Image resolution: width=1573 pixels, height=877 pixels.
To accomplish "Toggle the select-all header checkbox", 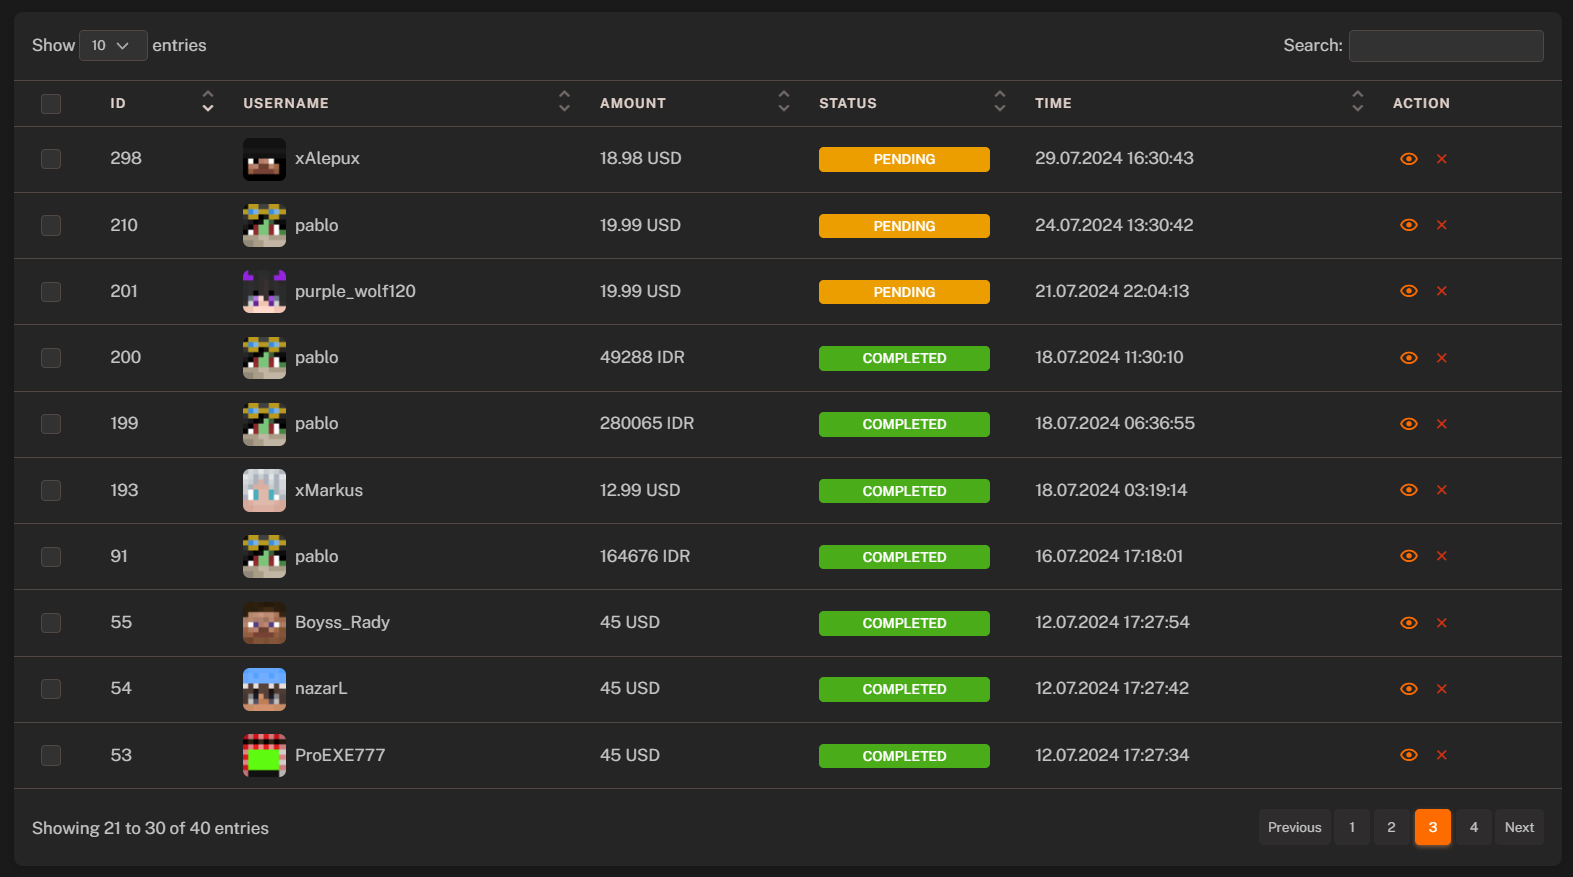I will [x=51, y=104].
